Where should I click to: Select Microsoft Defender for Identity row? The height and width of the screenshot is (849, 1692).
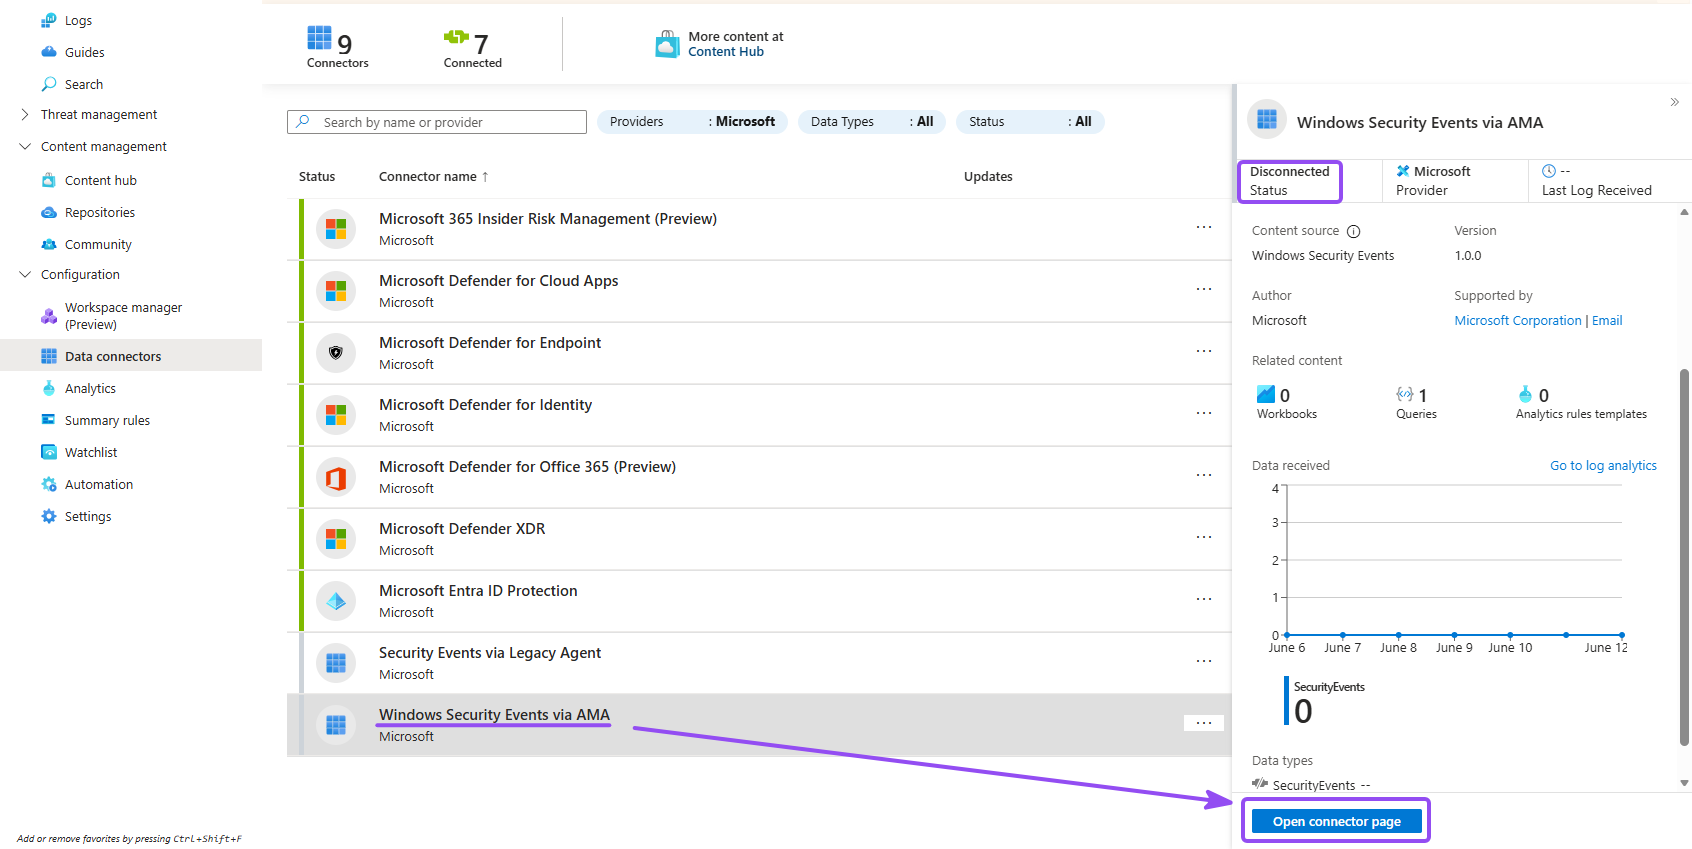759,415
